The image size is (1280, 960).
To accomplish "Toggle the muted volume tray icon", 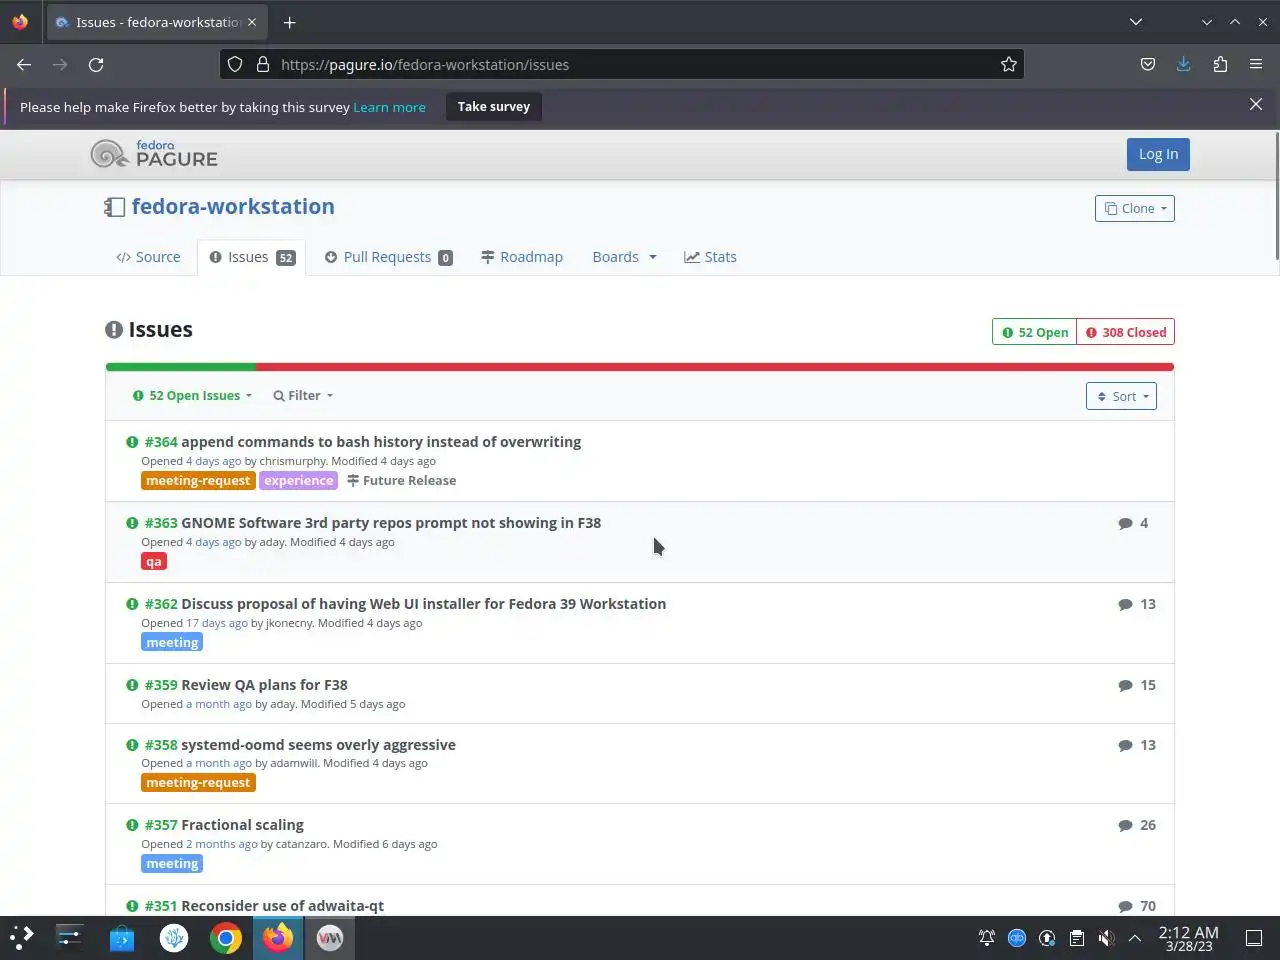I will tap(1106, 938).
